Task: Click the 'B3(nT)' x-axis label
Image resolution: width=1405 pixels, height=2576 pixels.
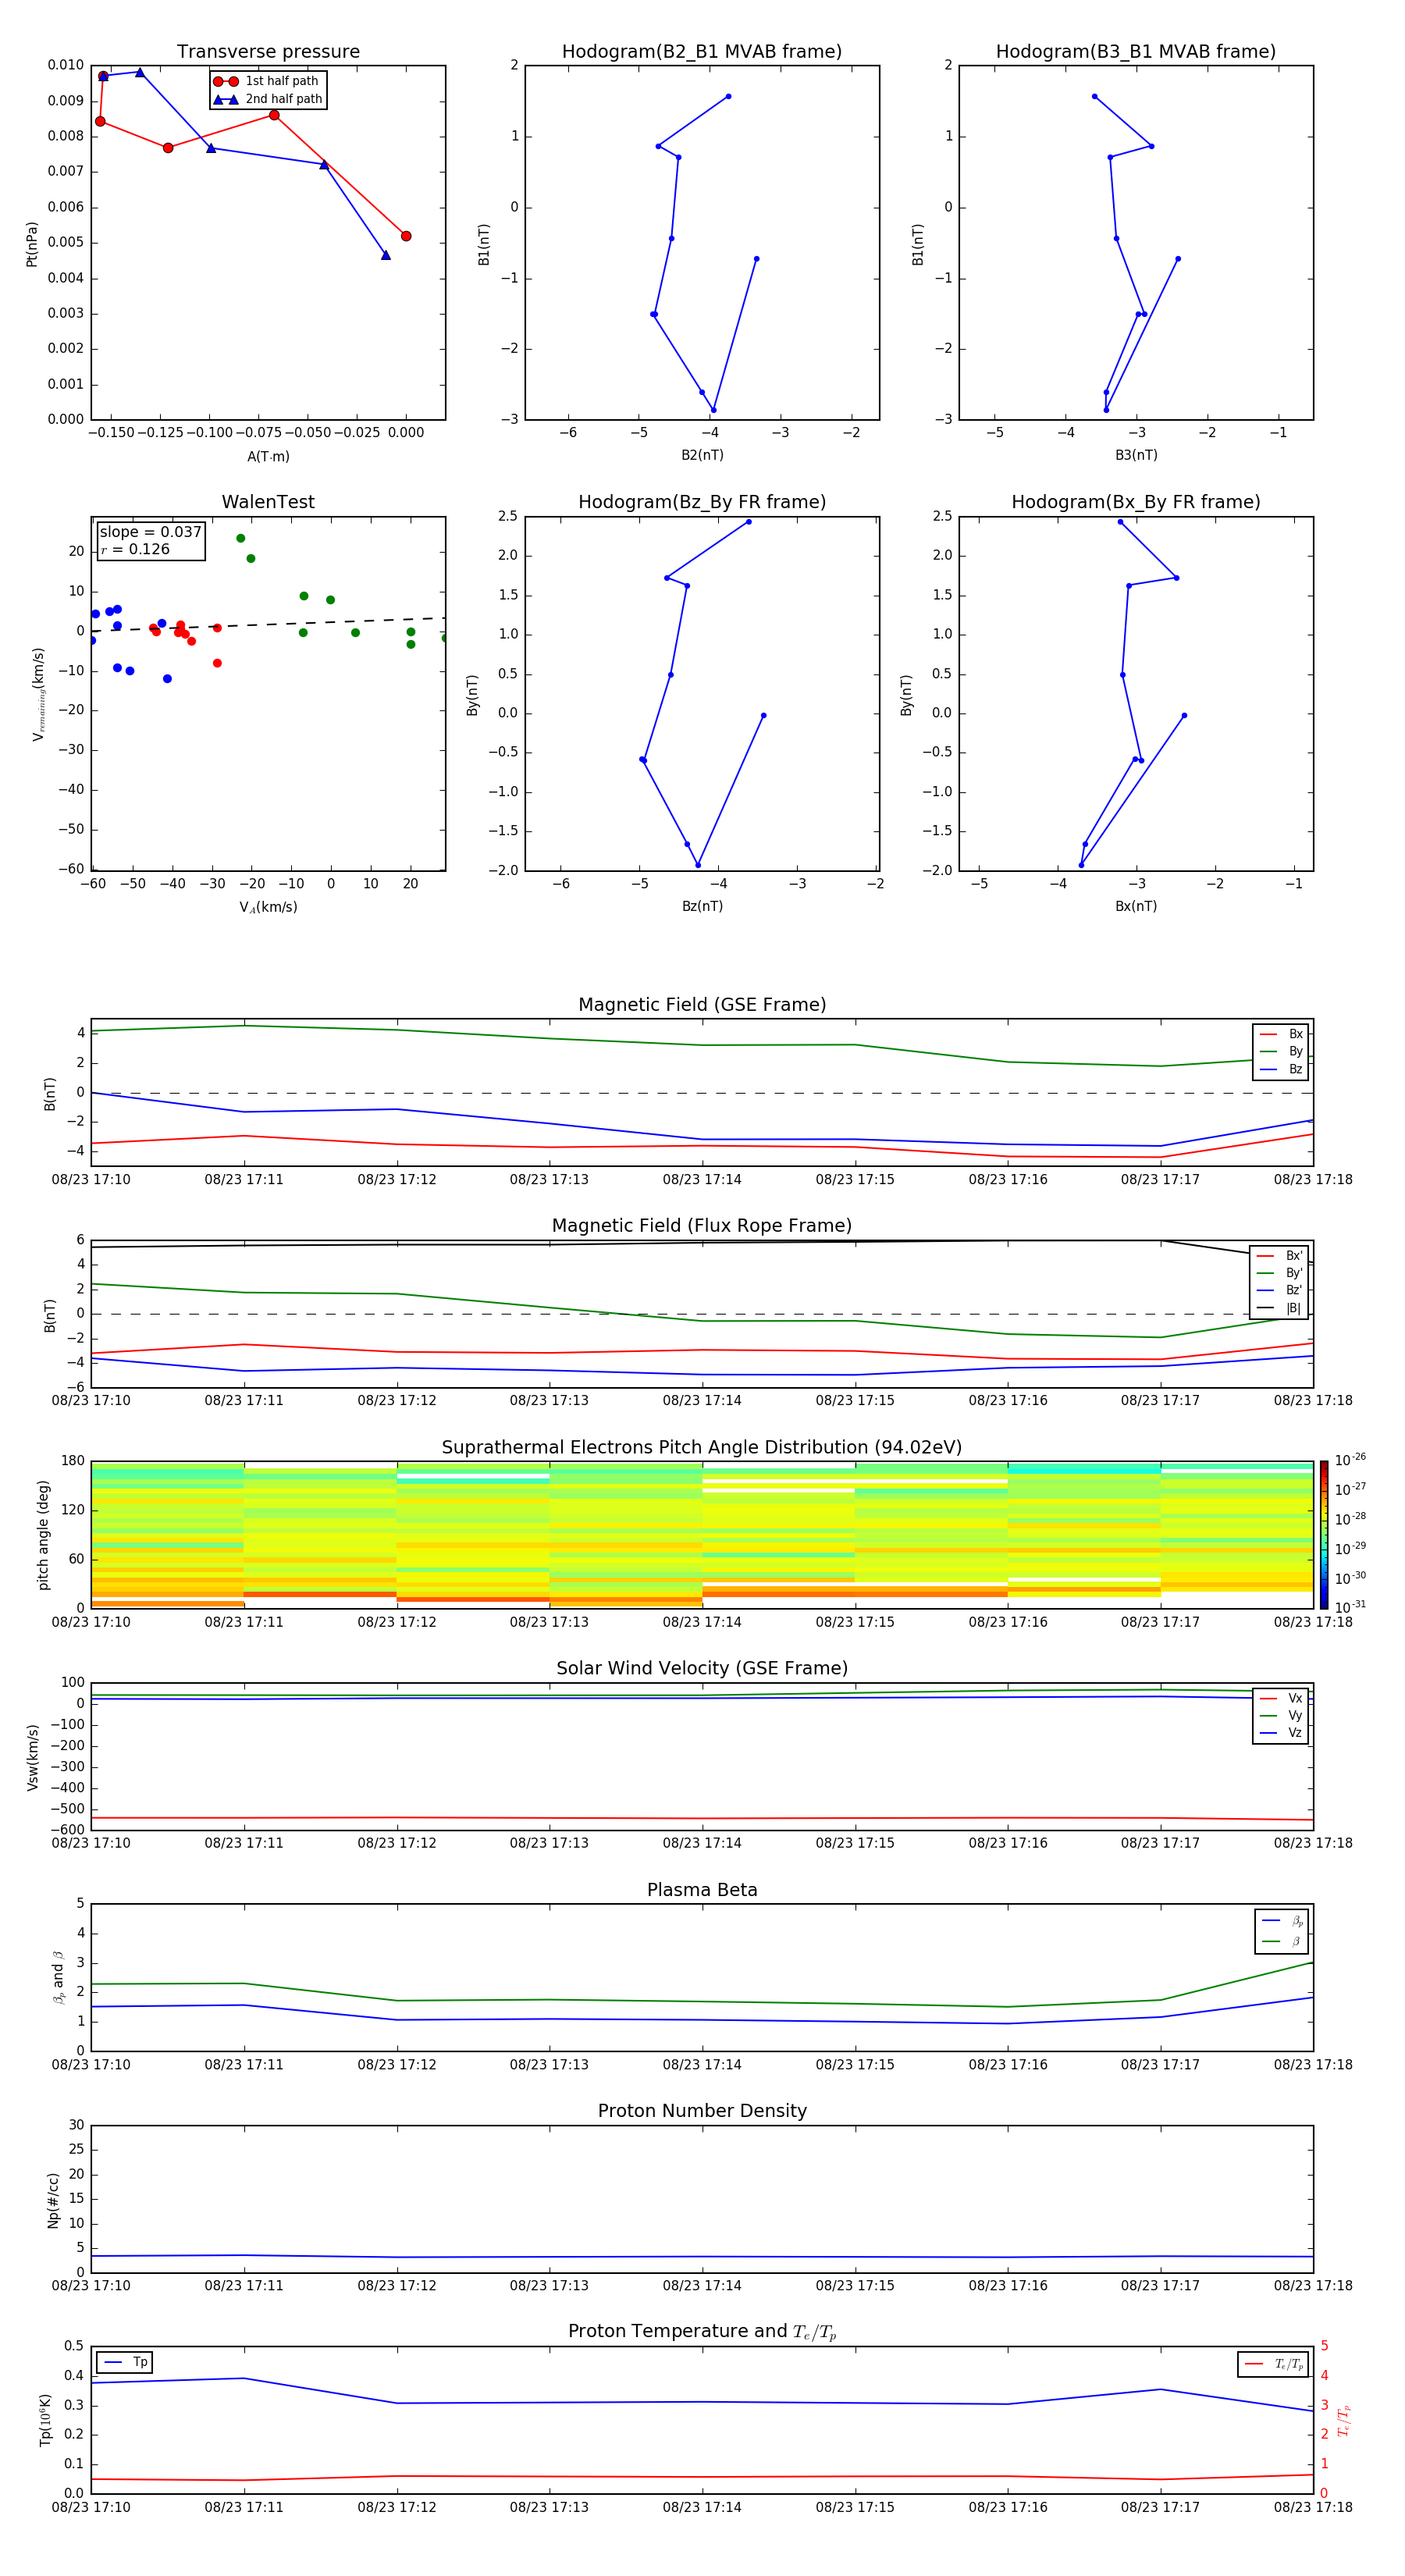Action: pos(1136,455)
